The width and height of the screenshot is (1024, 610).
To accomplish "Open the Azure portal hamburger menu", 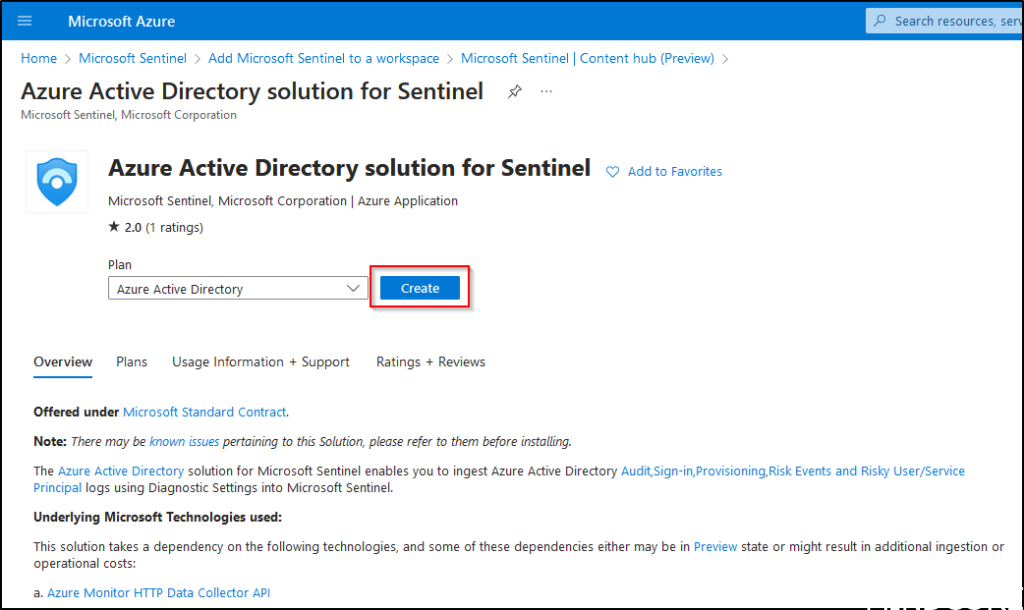I will tap(24, 21).
